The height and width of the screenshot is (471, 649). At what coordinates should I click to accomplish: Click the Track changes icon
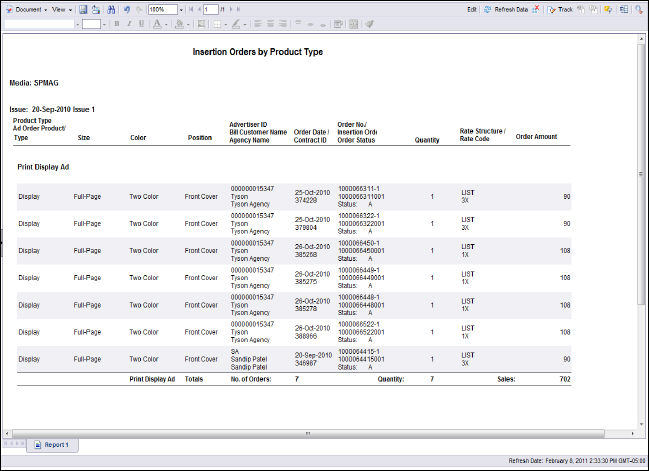(551, 8)
